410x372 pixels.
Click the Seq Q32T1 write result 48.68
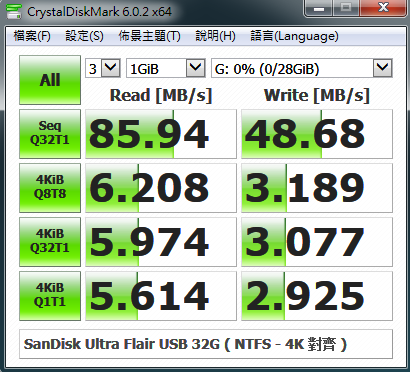tap(317, 134)
